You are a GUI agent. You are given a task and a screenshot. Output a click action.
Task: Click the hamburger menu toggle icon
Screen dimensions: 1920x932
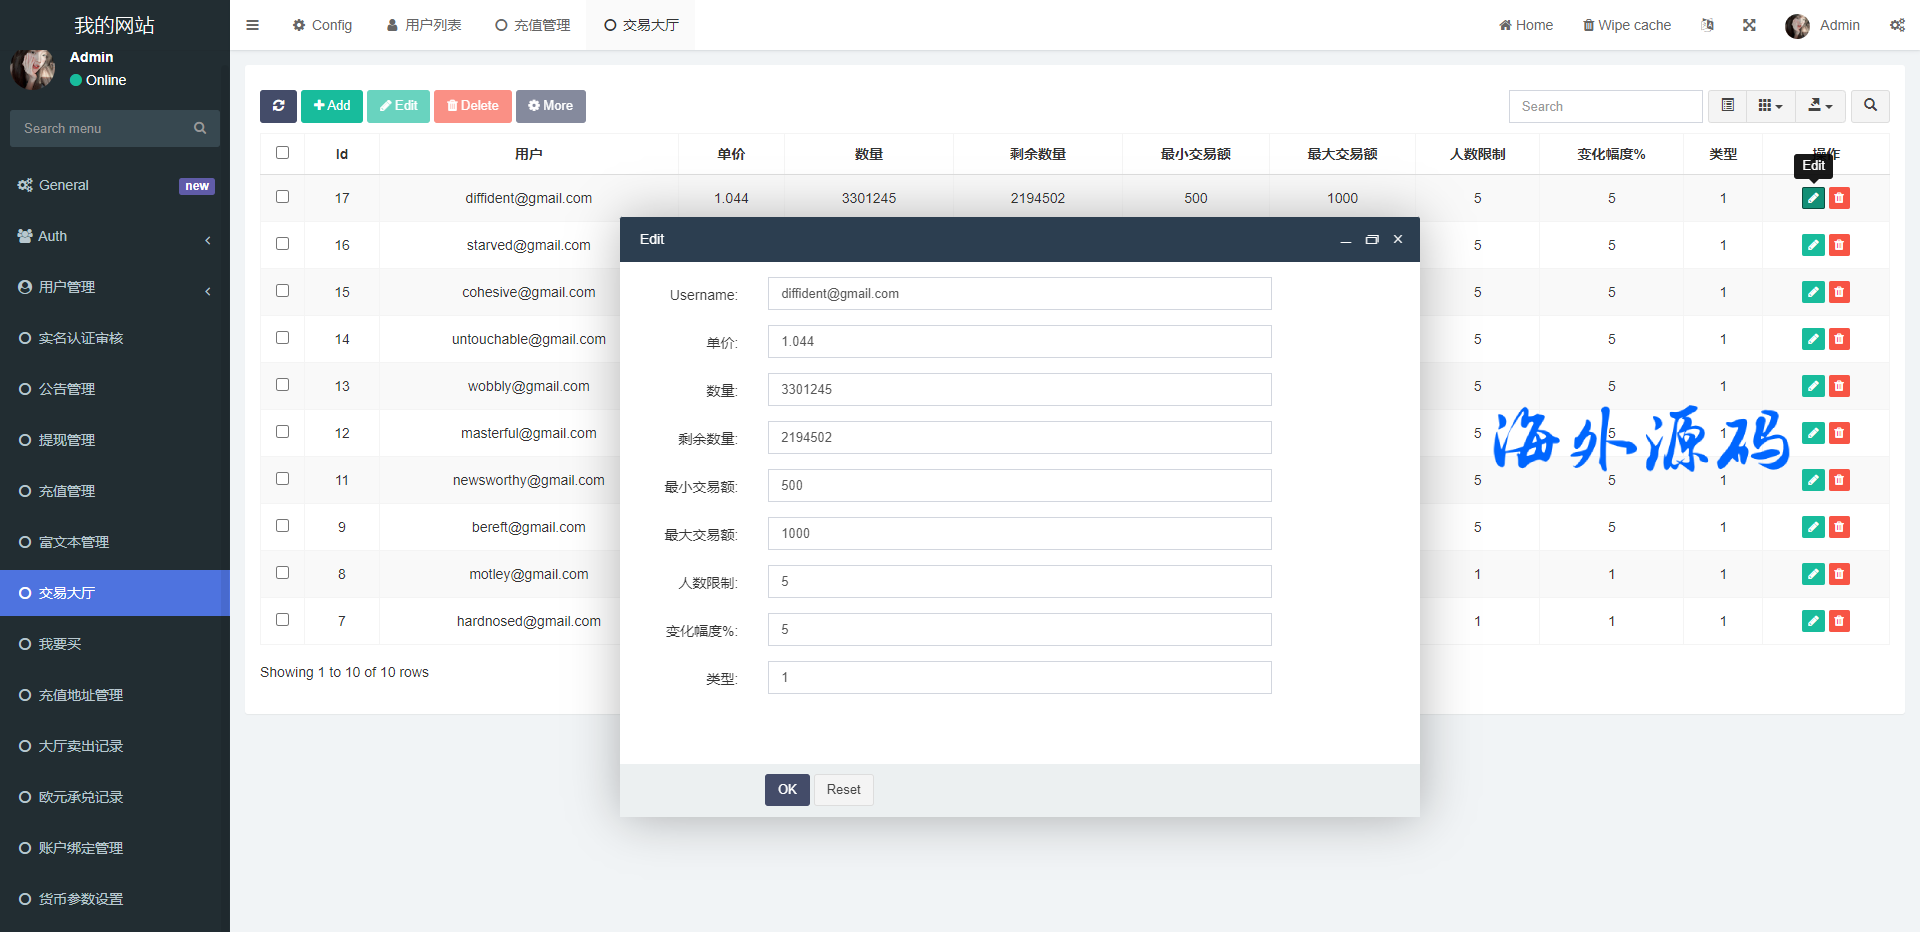coord(253,25)
